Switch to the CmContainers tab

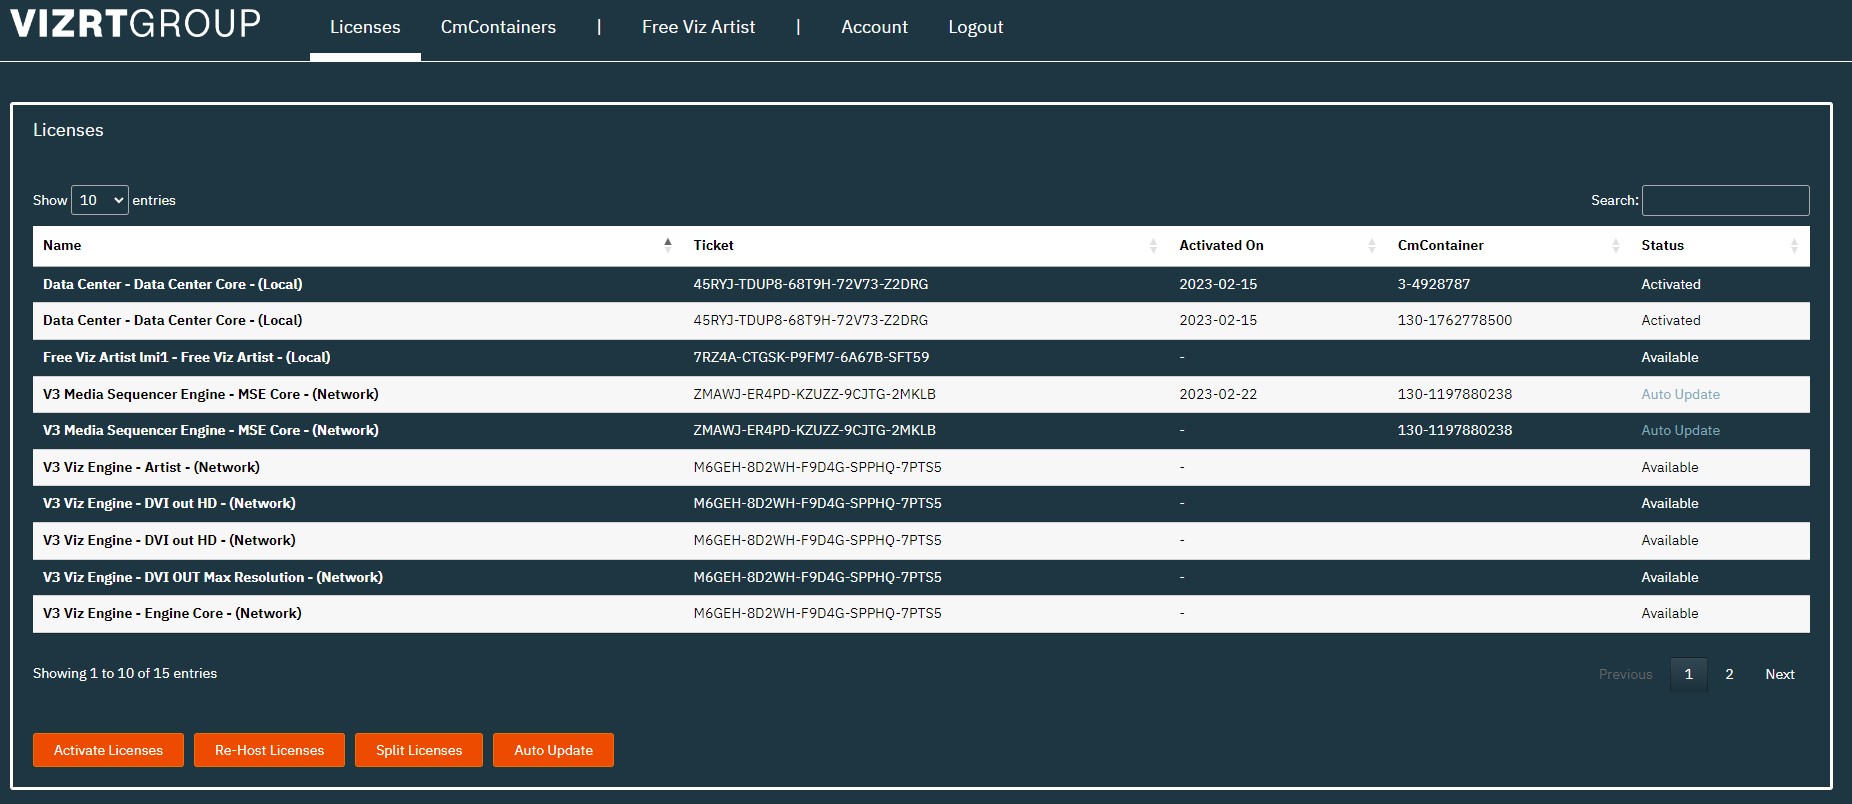point(498,27)
